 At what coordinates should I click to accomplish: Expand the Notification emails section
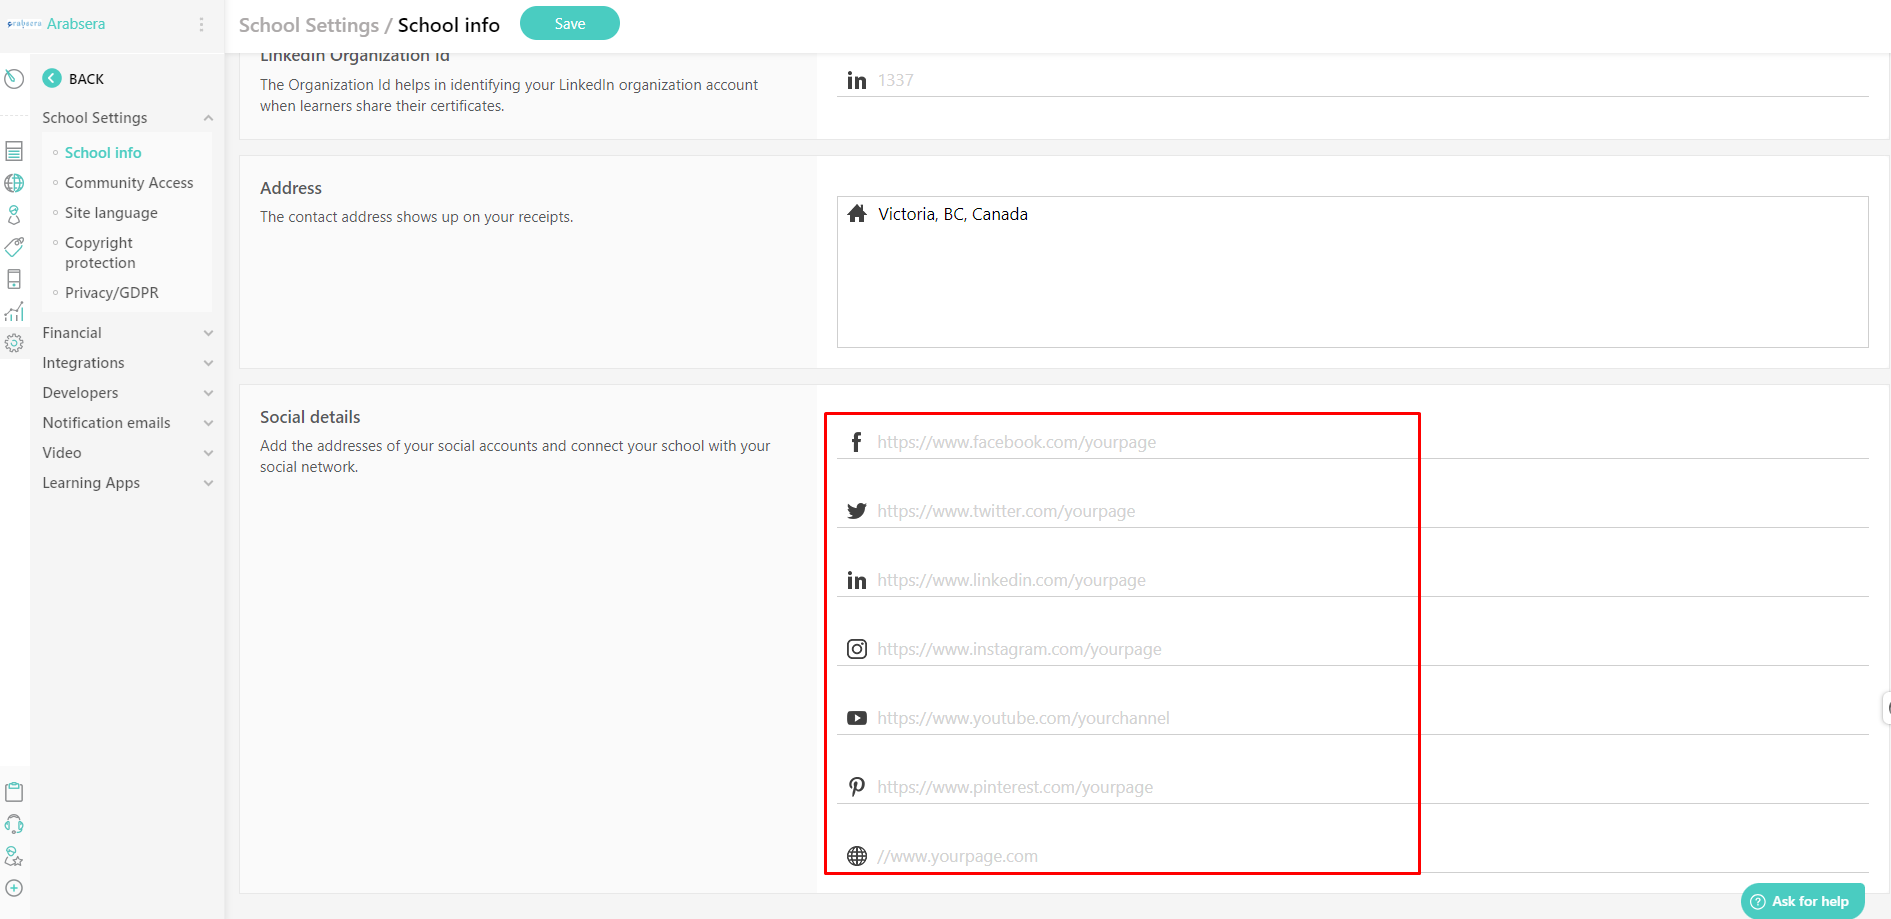pos(127,423)
